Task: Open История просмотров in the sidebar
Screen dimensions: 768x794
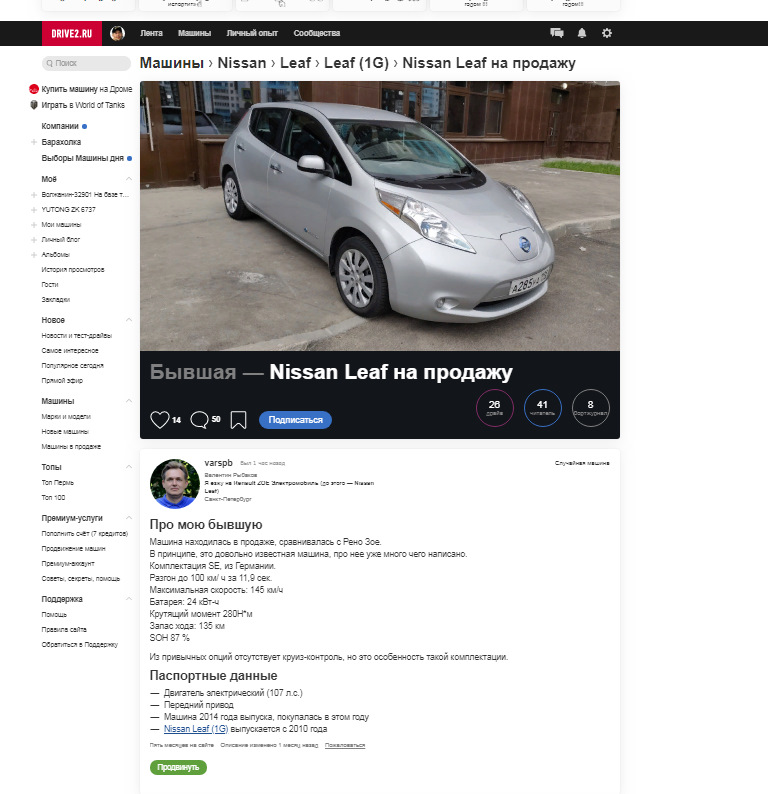Action: (x=73, y=270)
